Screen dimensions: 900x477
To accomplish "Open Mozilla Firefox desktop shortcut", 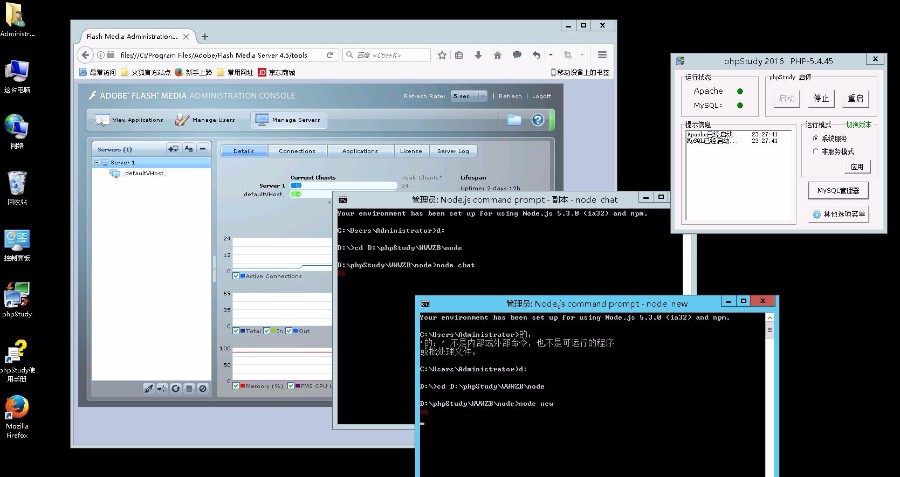I will tap(16, 410).
